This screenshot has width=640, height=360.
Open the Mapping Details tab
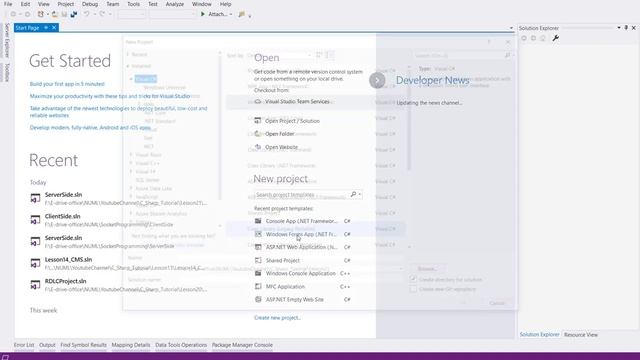131,345
